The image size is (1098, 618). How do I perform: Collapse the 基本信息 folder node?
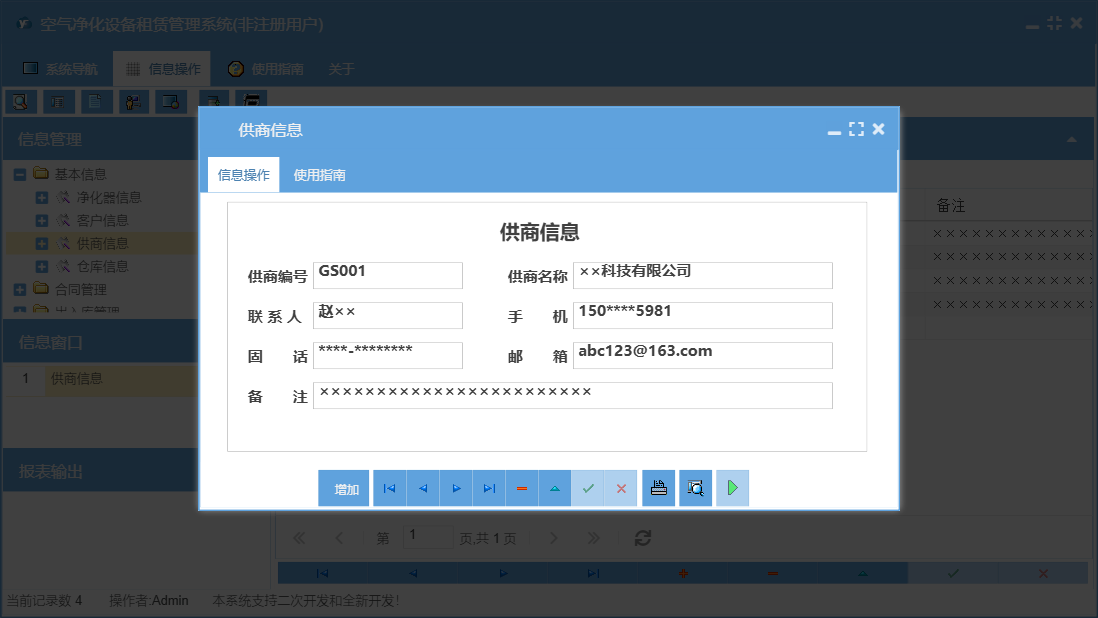coord(18,174)
